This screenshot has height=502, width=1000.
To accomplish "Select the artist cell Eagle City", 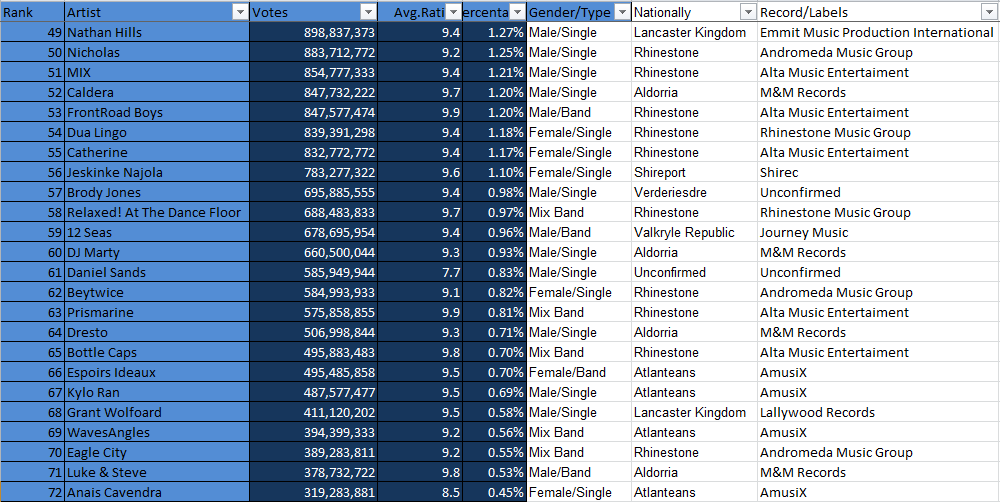I will pos(156,453).
